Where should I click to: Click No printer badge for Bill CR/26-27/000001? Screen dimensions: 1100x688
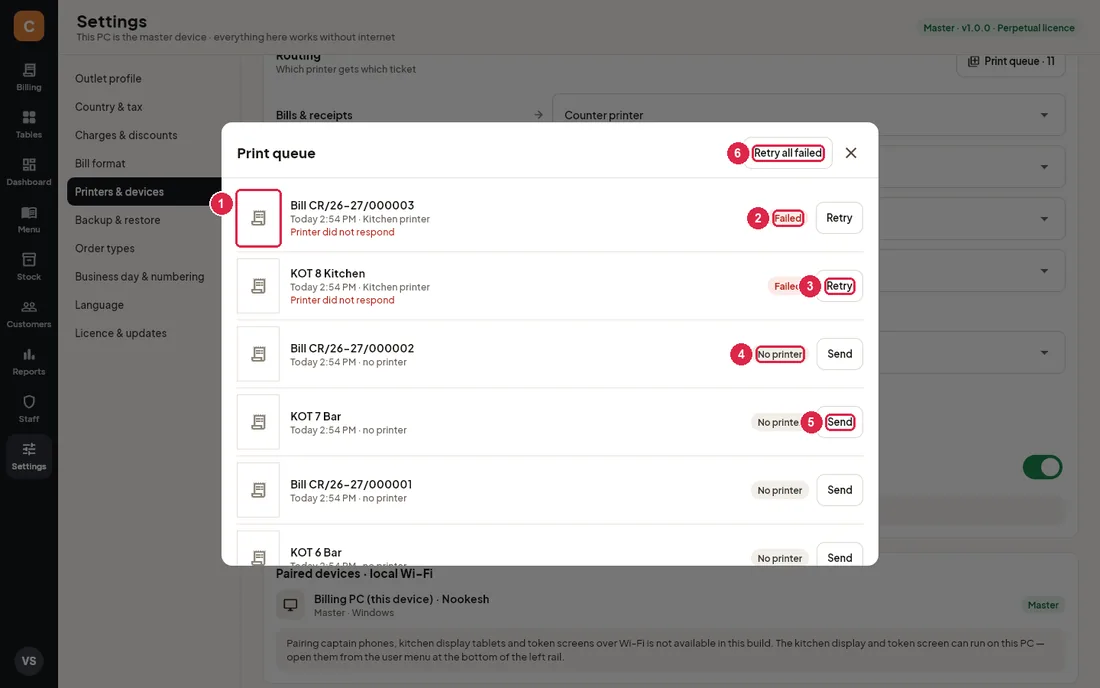779,490
